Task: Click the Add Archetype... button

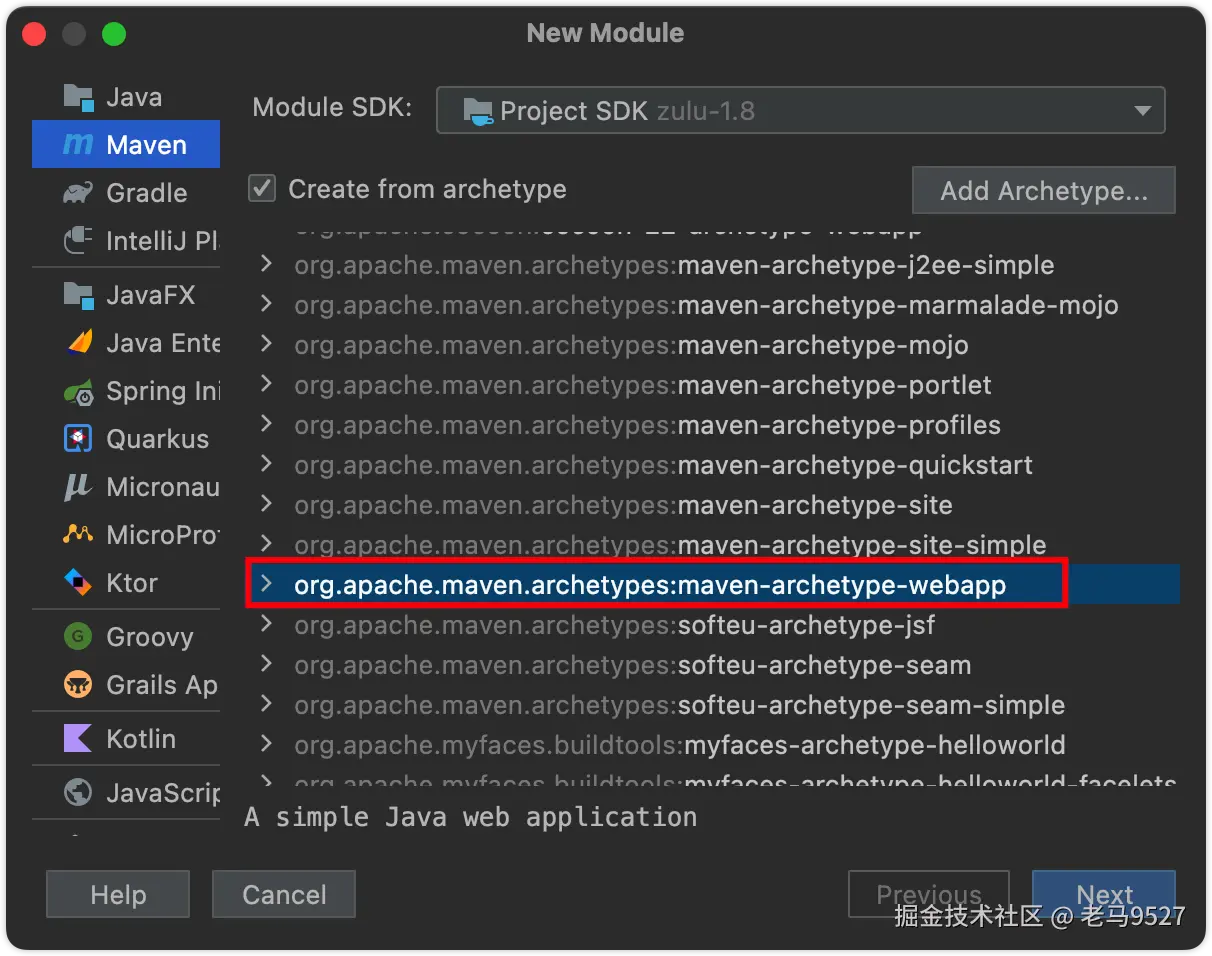Action: (x=1044, y=190)
